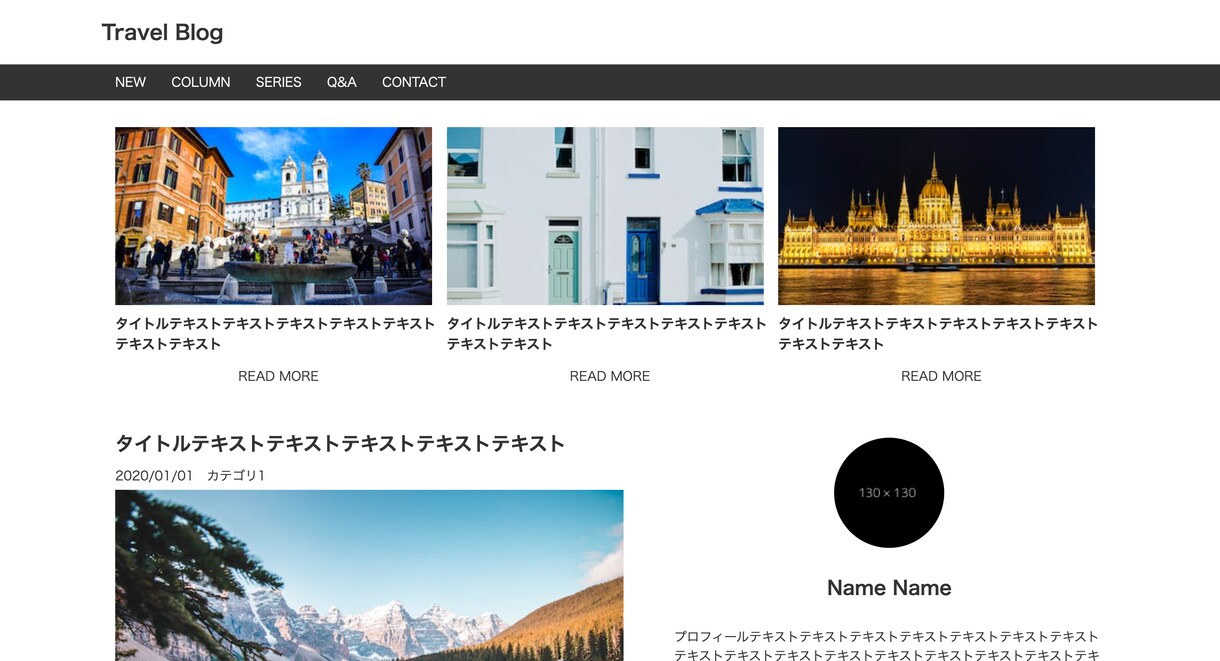
Task: Select SERIES in the navigation bar
Action: click(278, 82)
